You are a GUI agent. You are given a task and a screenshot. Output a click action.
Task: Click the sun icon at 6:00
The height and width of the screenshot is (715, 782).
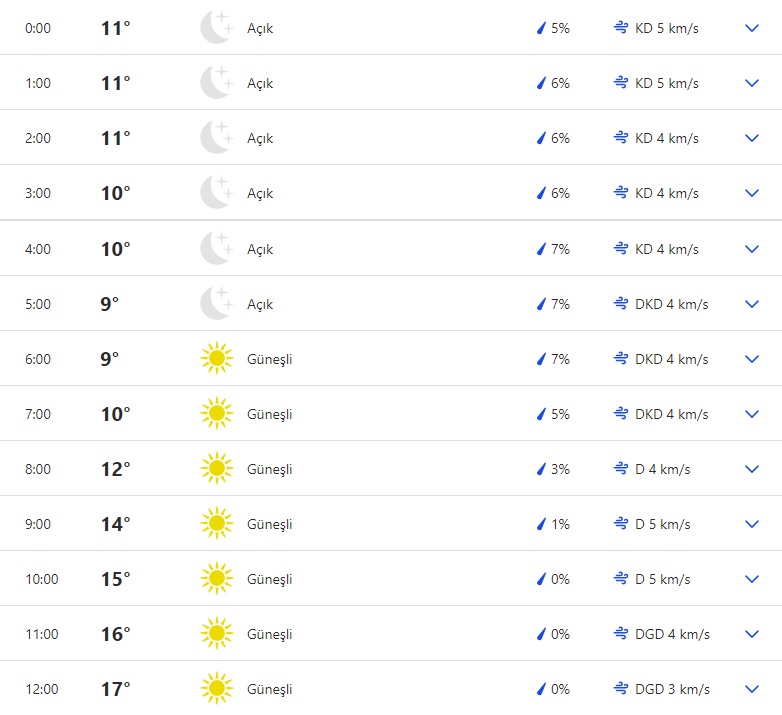coord(216,358)
